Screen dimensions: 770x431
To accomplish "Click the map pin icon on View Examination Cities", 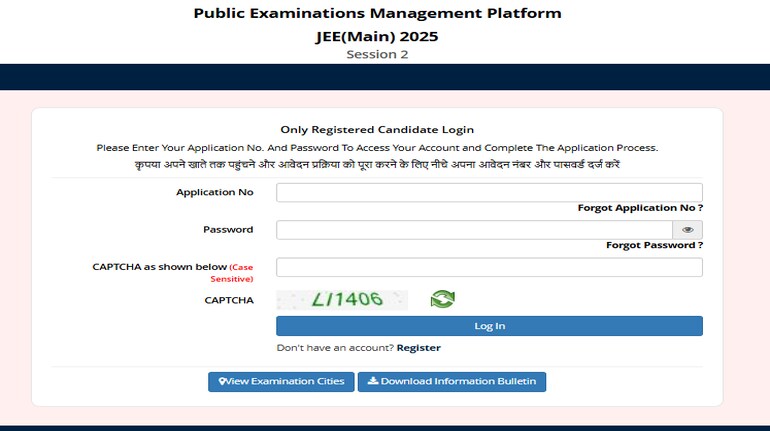I will [222, 381].
